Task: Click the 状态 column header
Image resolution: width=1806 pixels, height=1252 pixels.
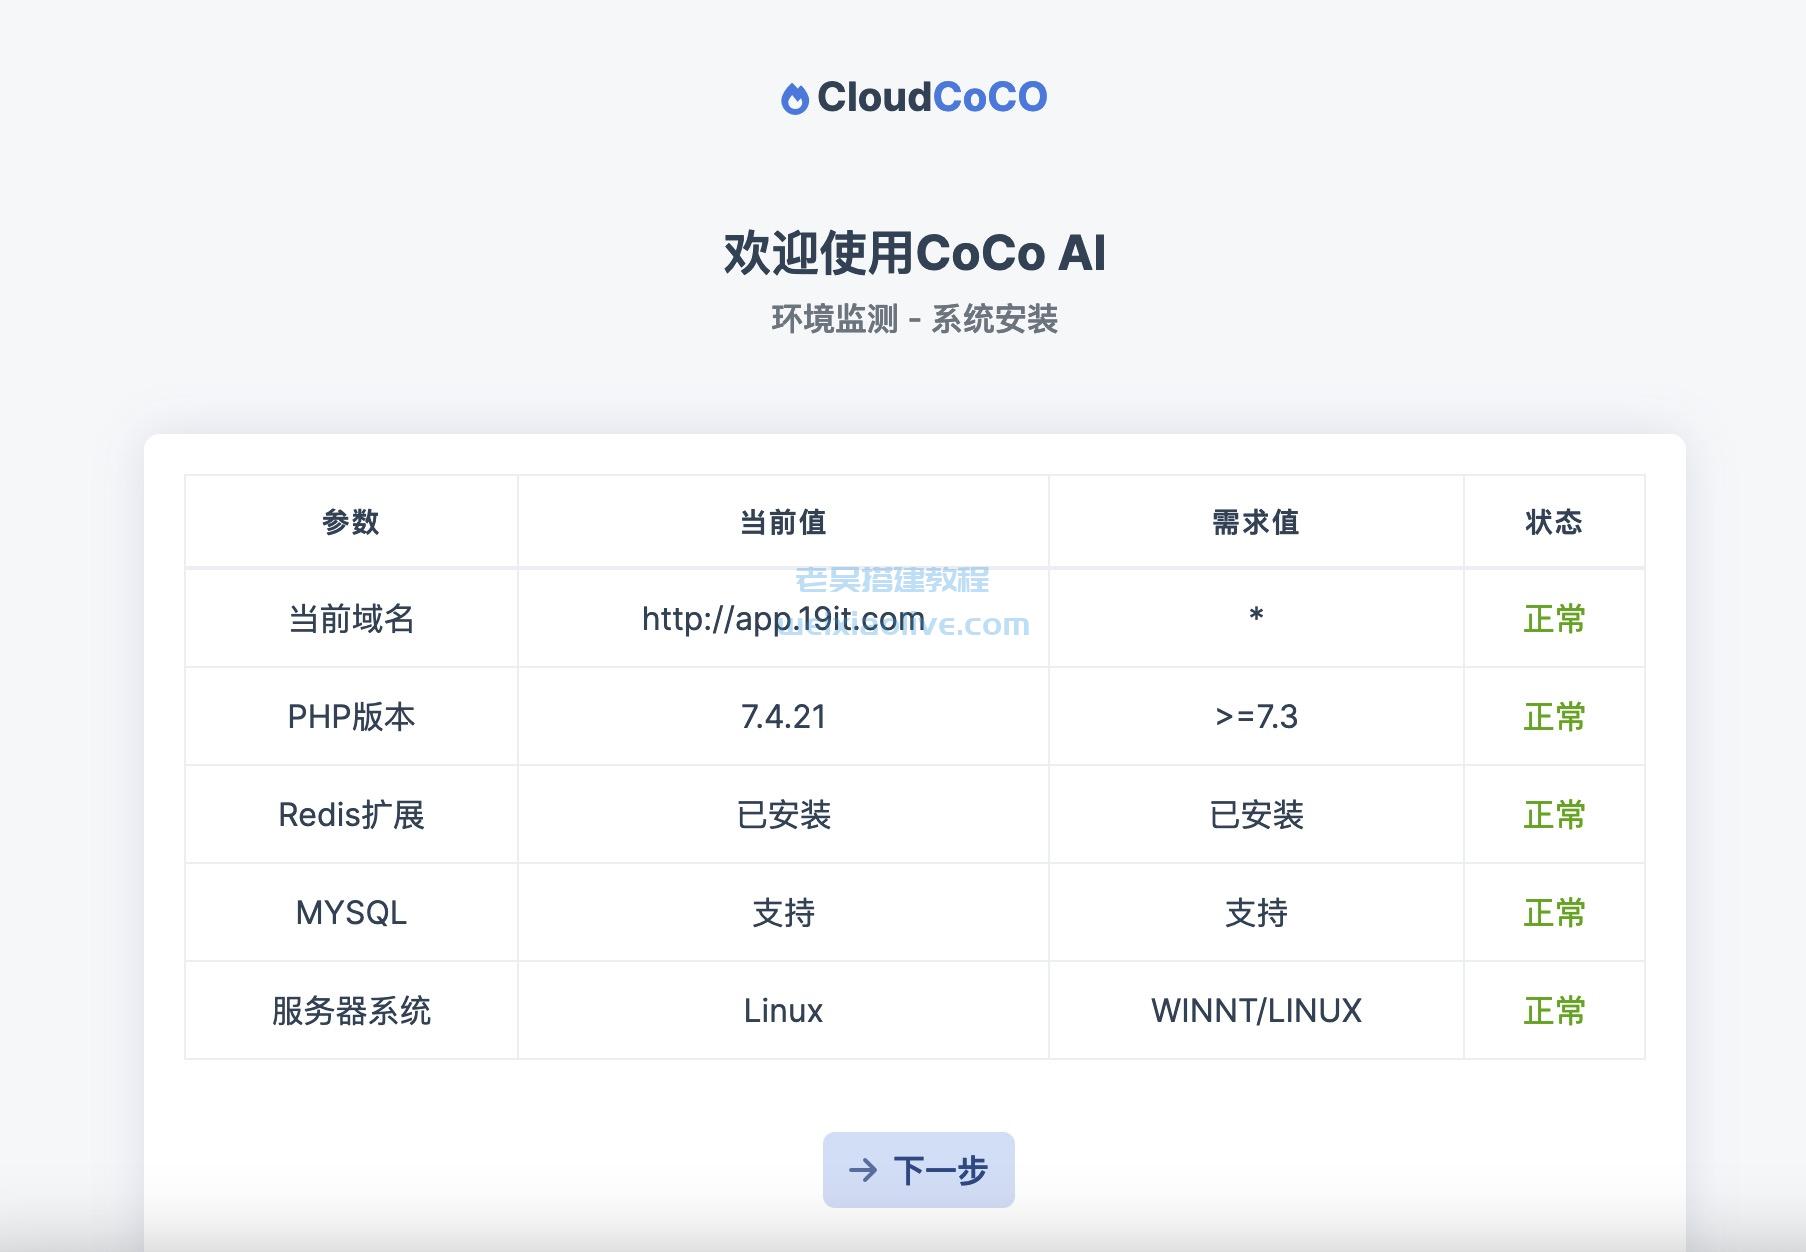Action: [x=1554, y=522]
